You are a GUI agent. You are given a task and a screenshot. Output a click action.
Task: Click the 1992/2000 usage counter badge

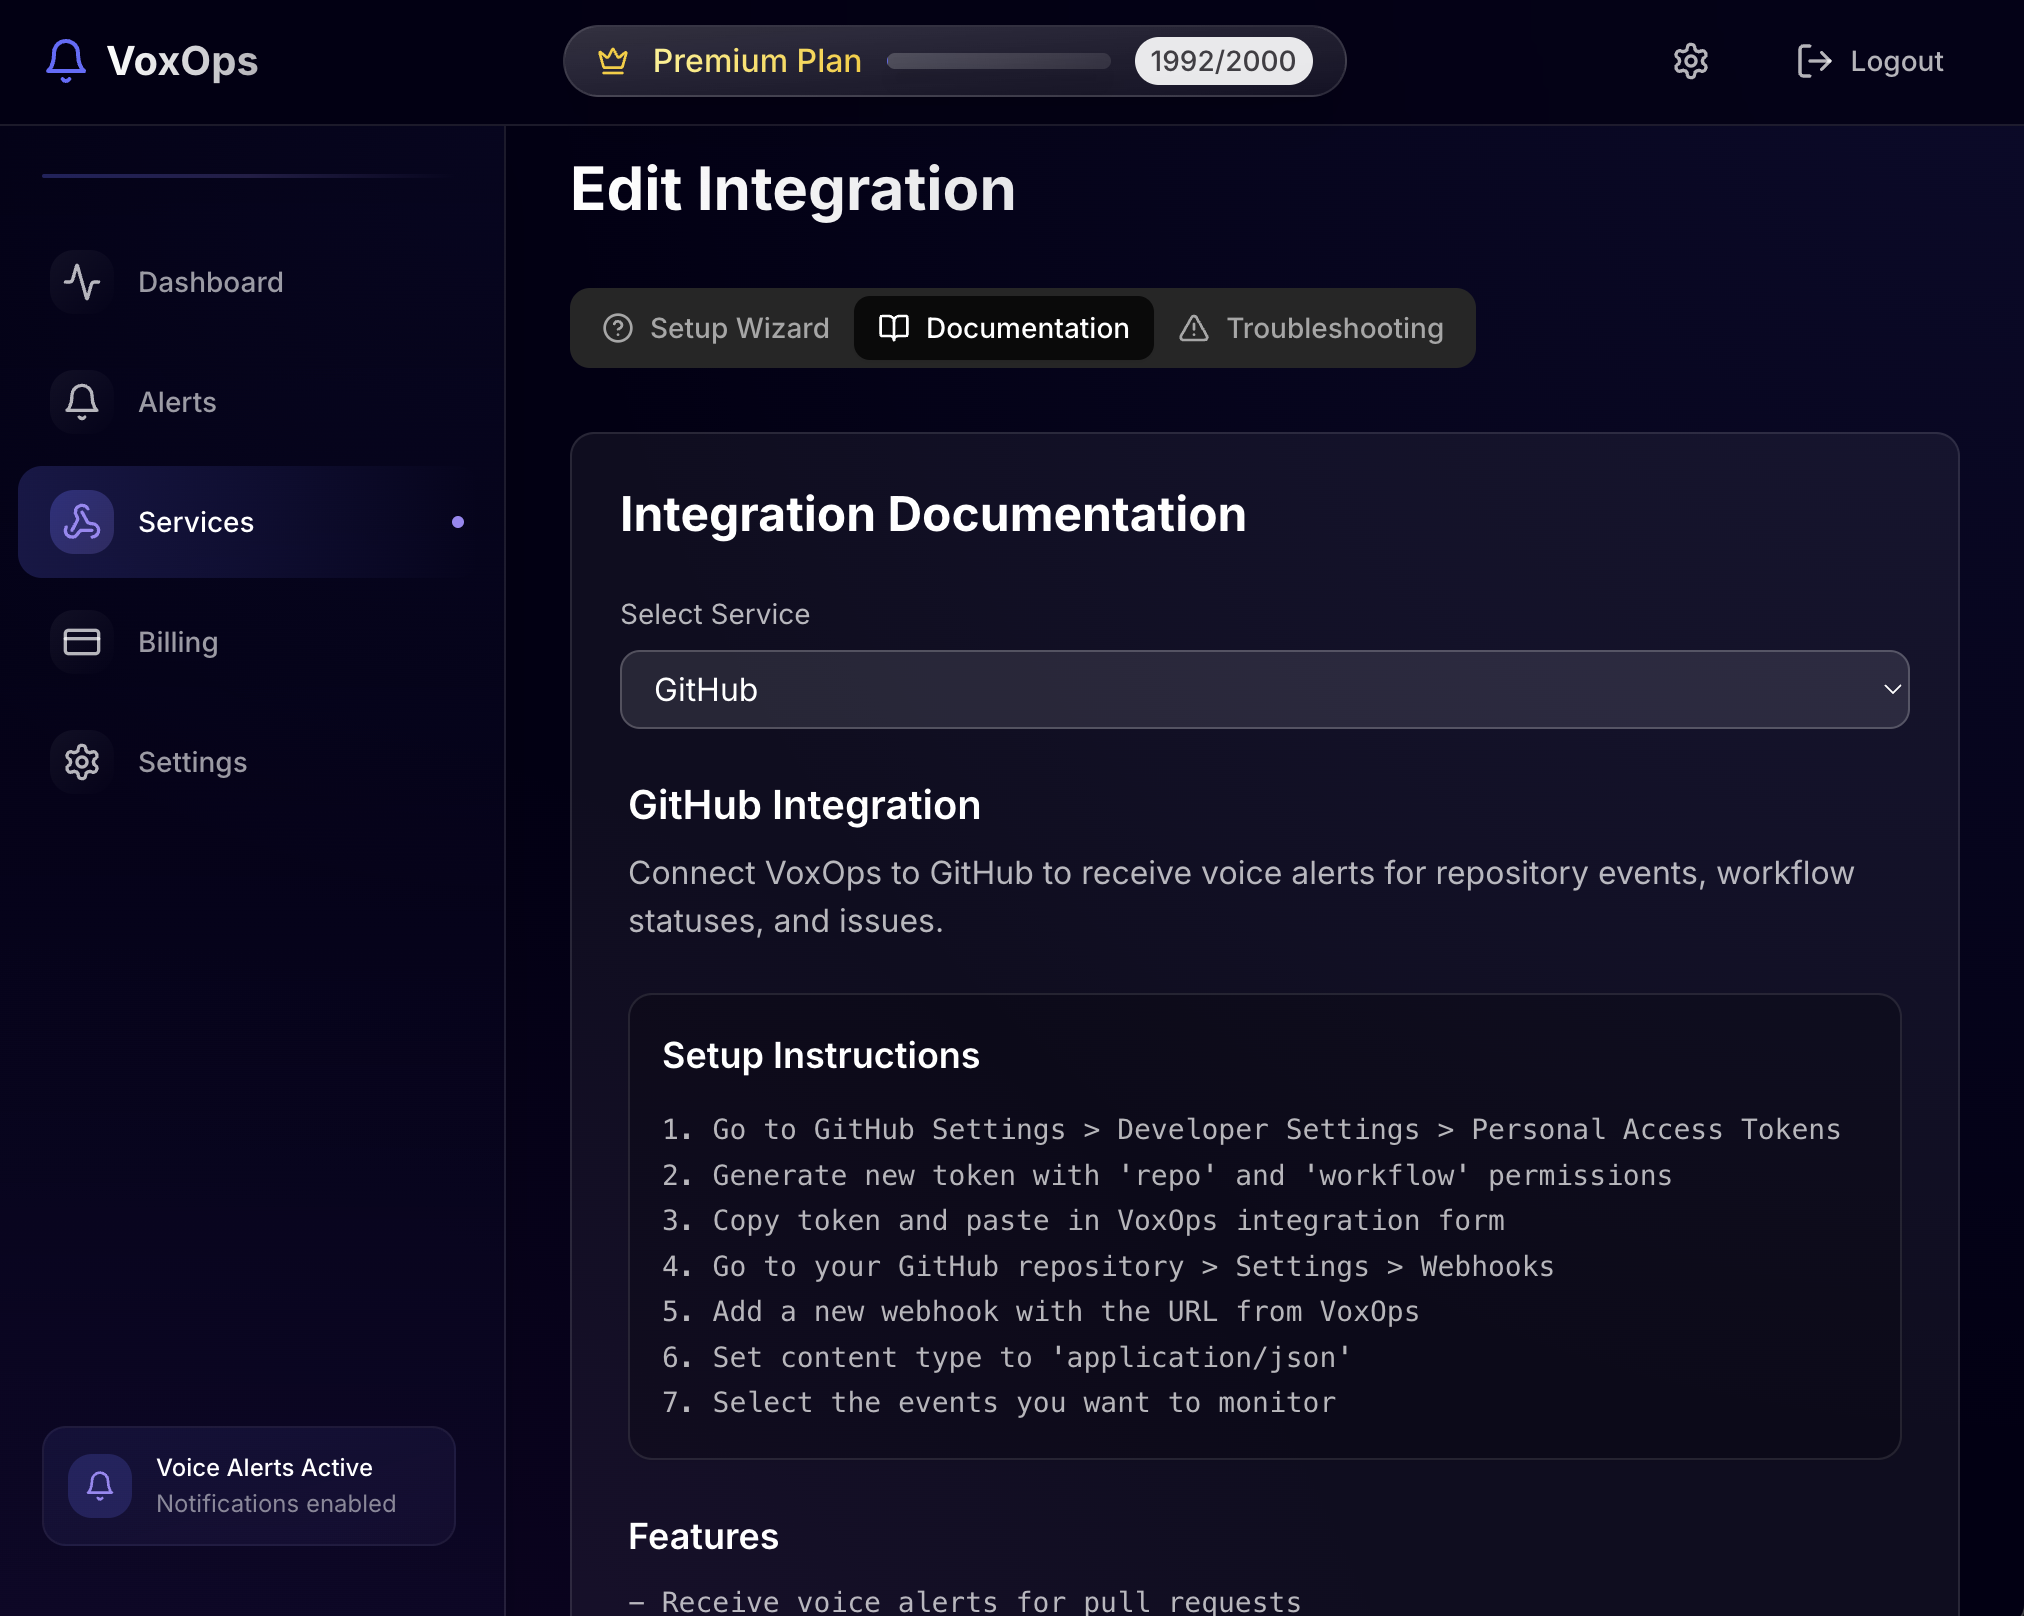1222,61
